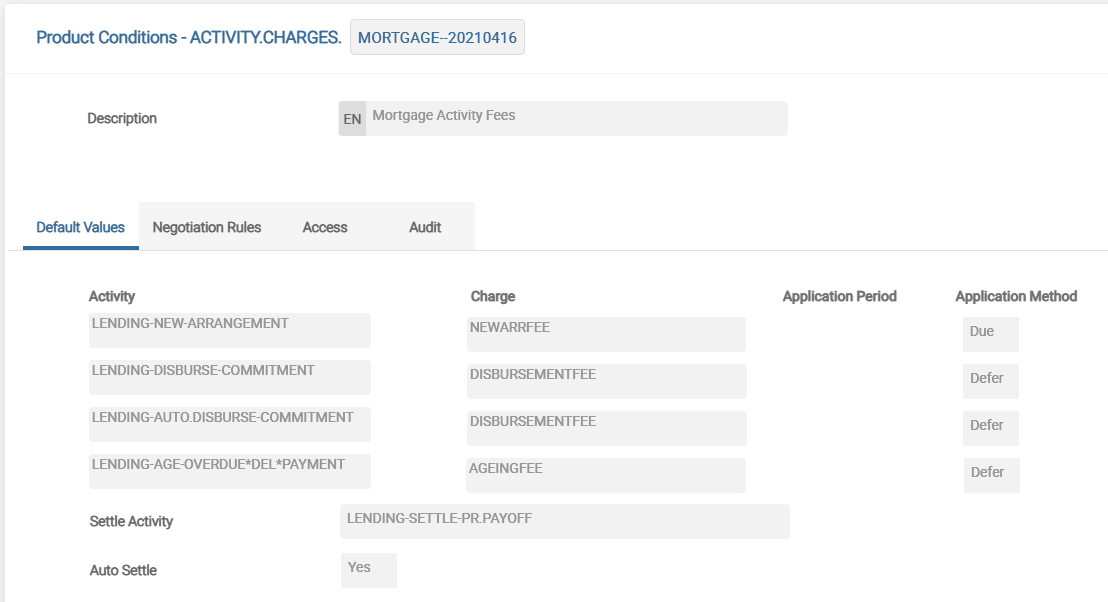Open the Defer method for AGEINGFEE row

pyautogui.click(x=991, y=475)
